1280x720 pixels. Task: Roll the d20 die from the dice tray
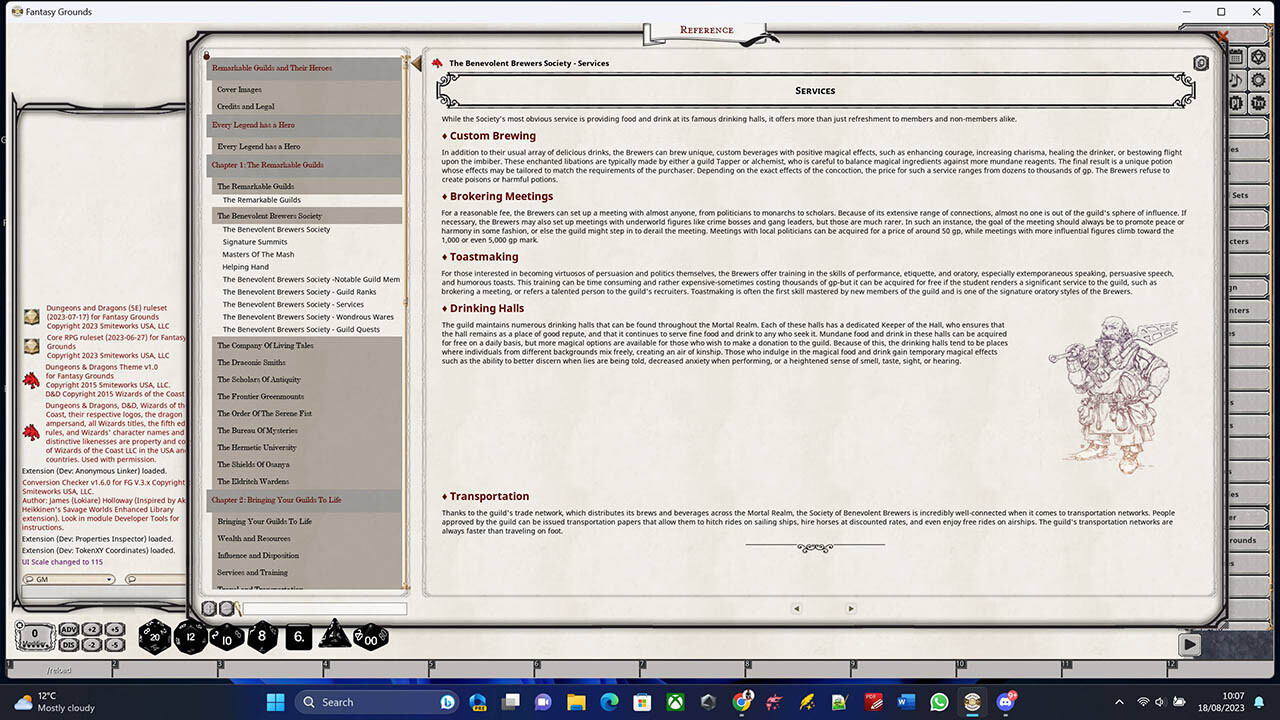(153, 637)
